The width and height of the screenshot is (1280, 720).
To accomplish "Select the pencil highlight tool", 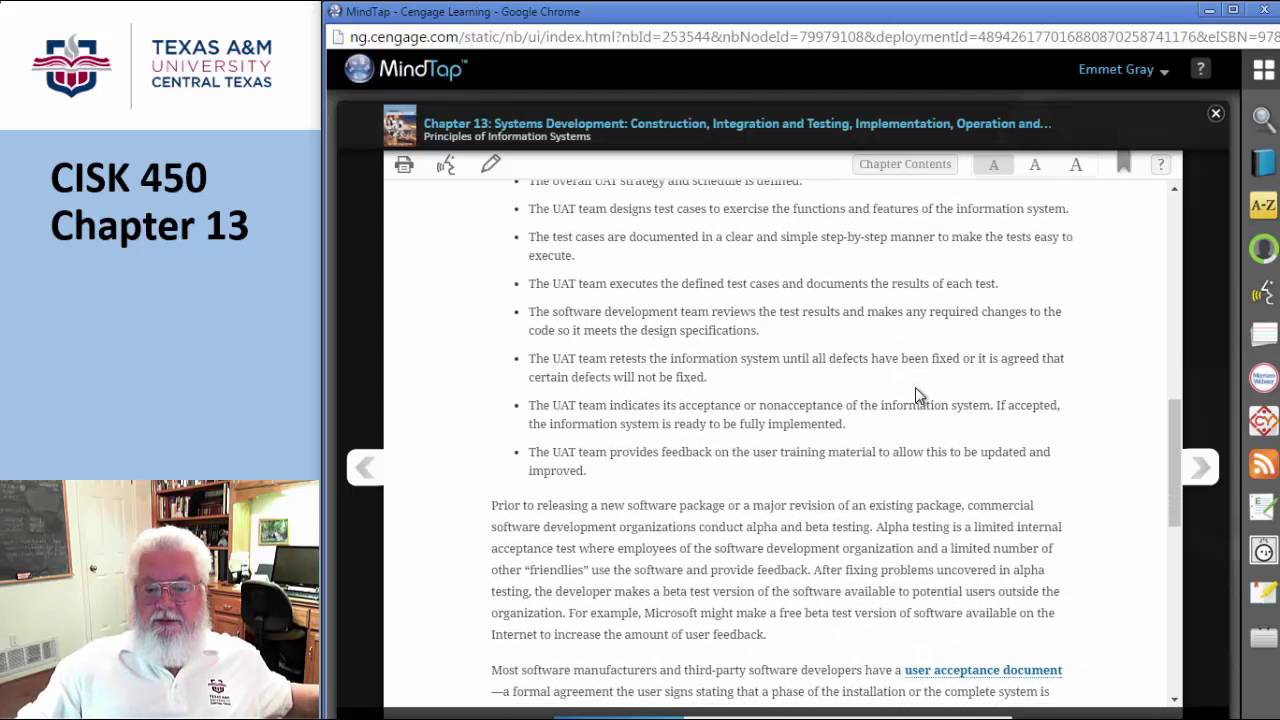I will 490,164.
